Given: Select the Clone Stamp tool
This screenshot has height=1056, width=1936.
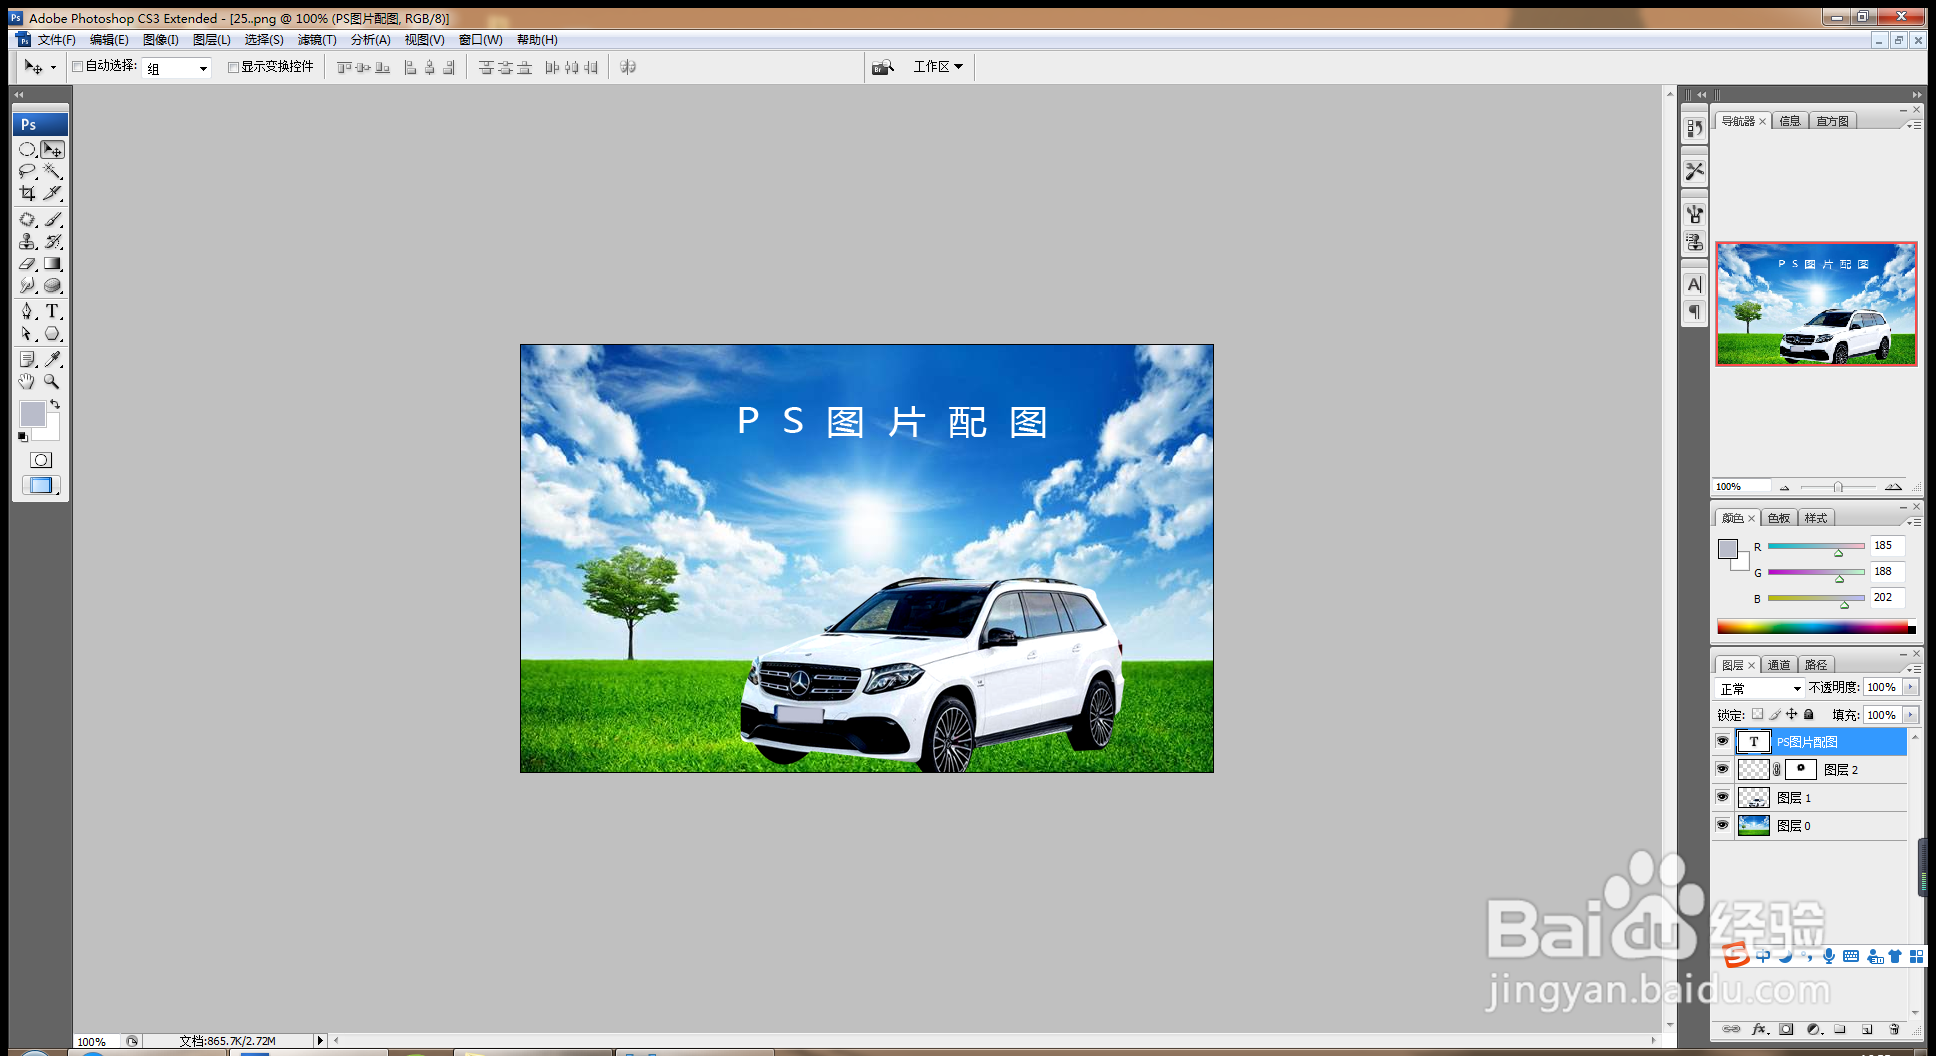Looking at the screenshot, I should point(27,241).
